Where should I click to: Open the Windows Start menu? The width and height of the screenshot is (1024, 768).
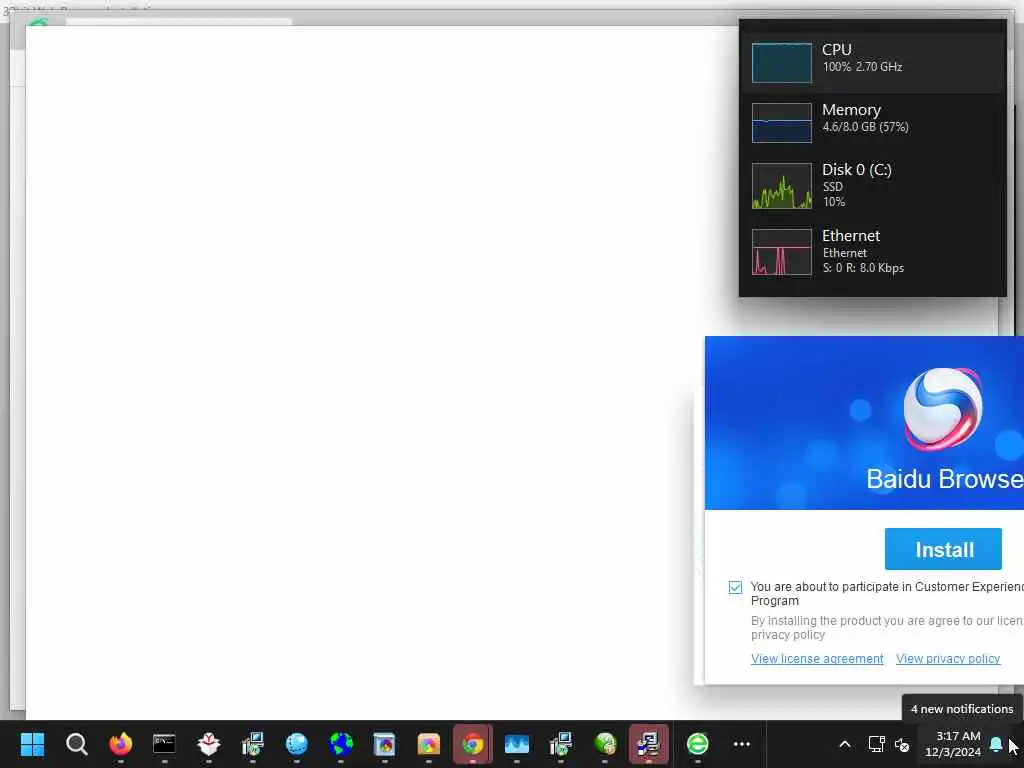32,744
